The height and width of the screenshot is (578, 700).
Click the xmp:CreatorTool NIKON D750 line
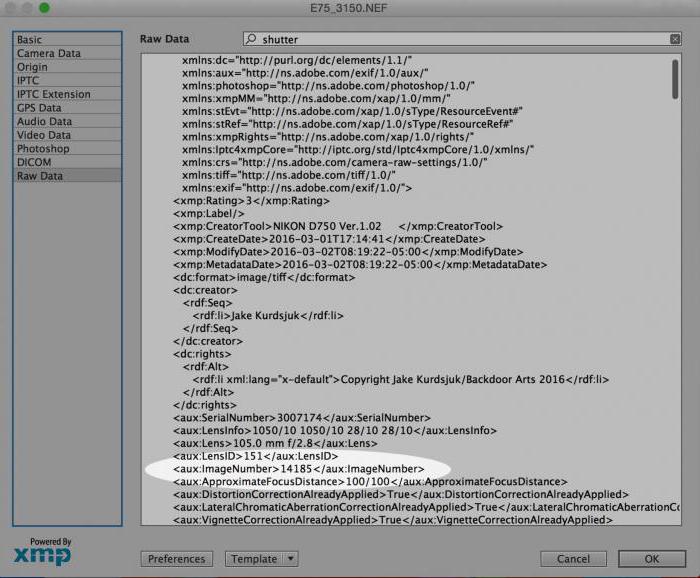[338, 226]
